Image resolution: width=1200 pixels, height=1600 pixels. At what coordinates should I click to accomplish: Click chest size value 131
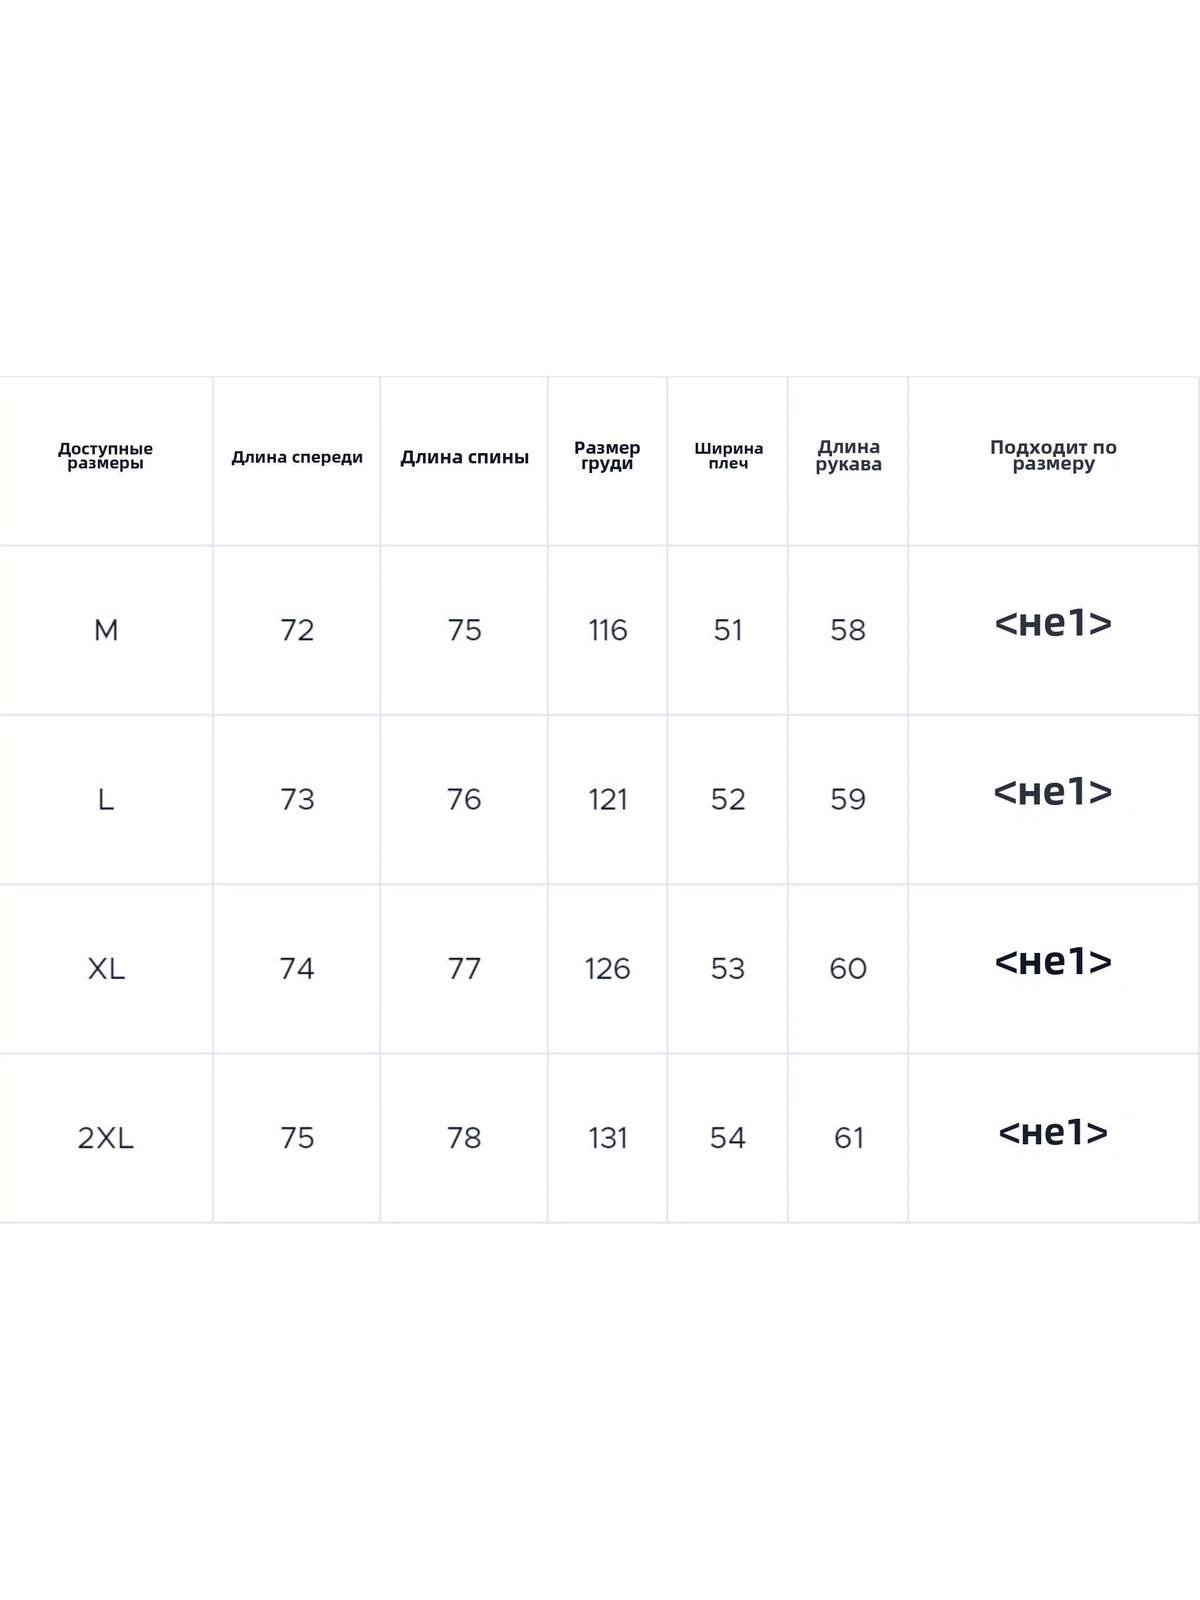[x=607, y=1138]
